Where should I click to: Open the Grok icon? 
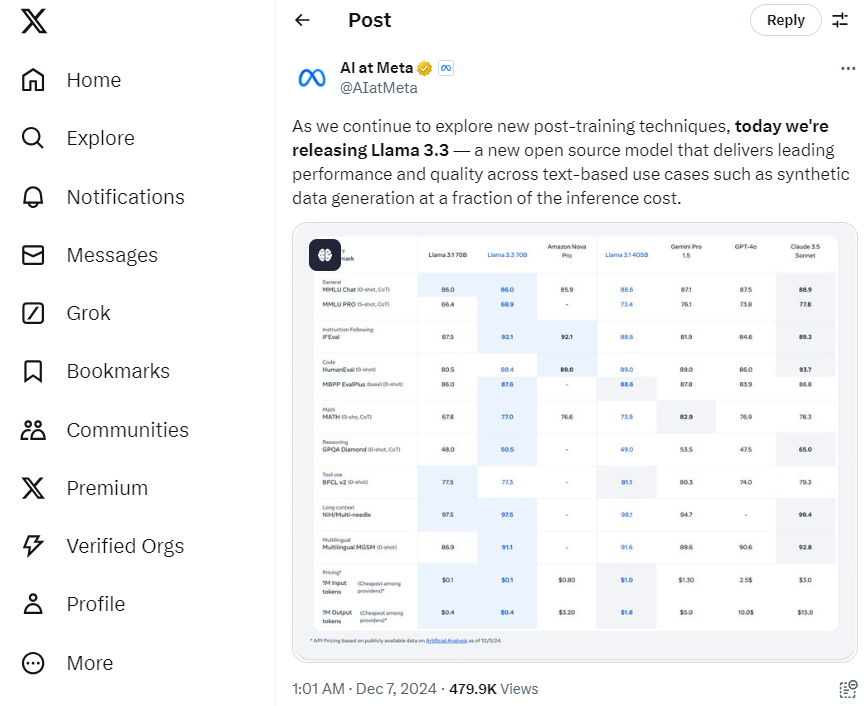click(33, 313)
